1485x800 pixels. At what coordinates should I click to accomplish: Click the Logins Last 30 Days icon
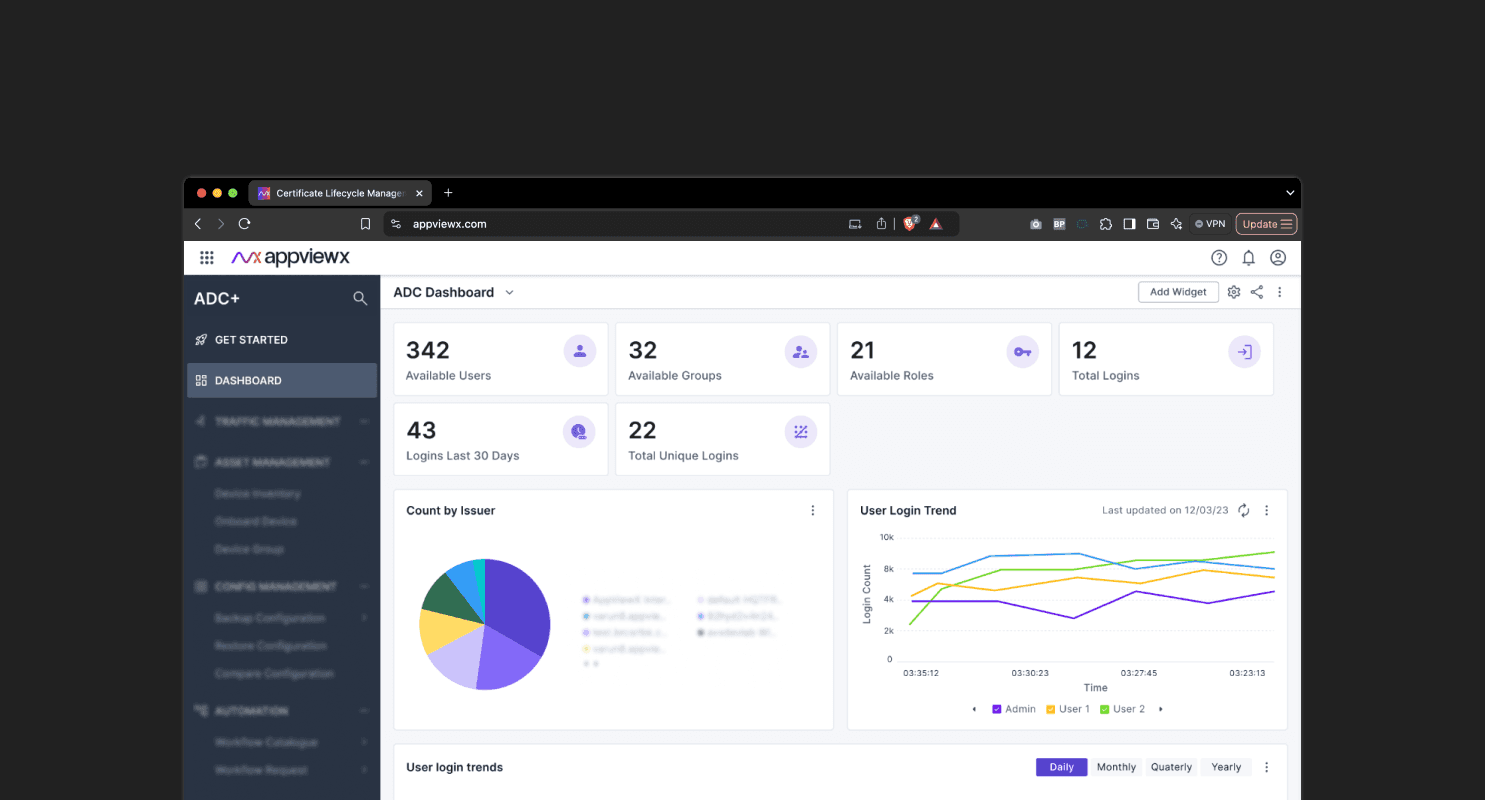click(x=579, y=431)
